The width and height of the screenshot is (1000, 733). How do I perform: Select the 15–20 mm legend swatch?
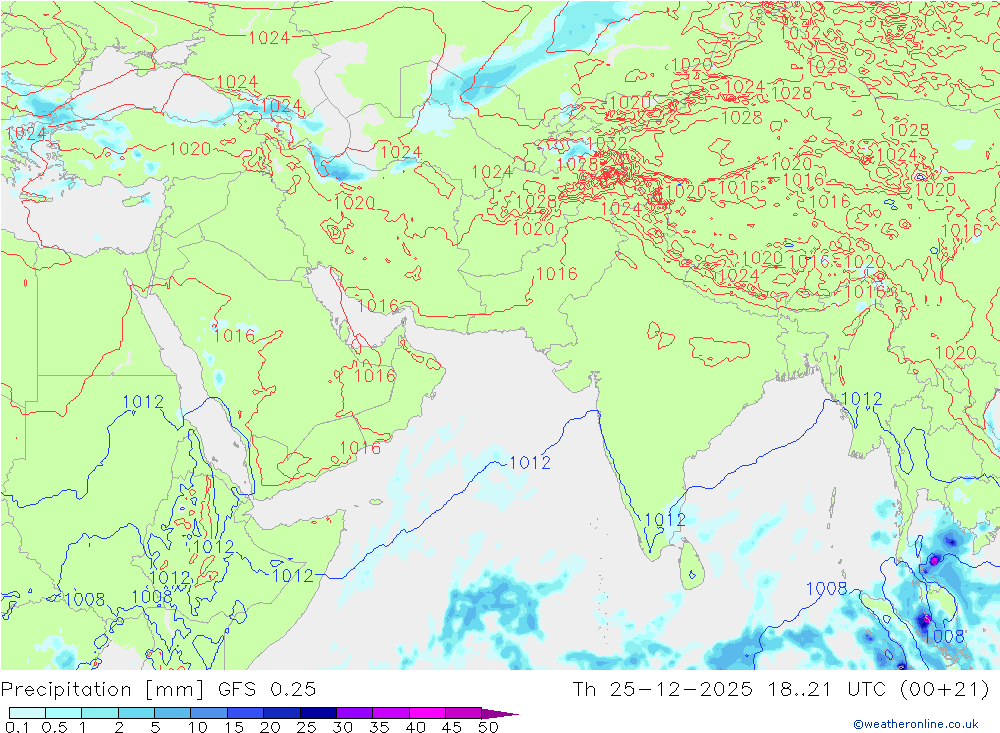coord(245,713)
